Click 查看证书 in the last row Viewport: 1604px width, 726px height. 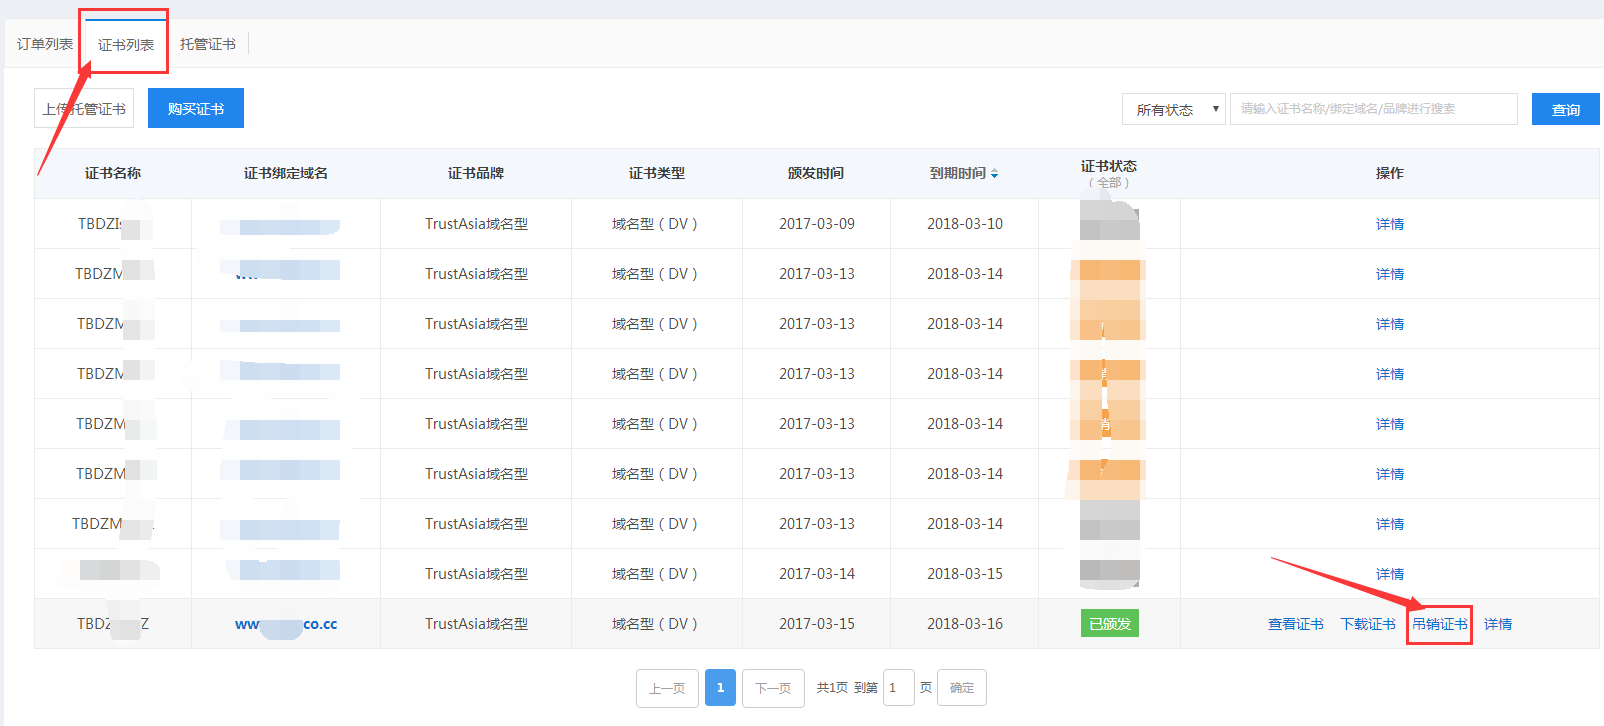[x=1295, y=624]
